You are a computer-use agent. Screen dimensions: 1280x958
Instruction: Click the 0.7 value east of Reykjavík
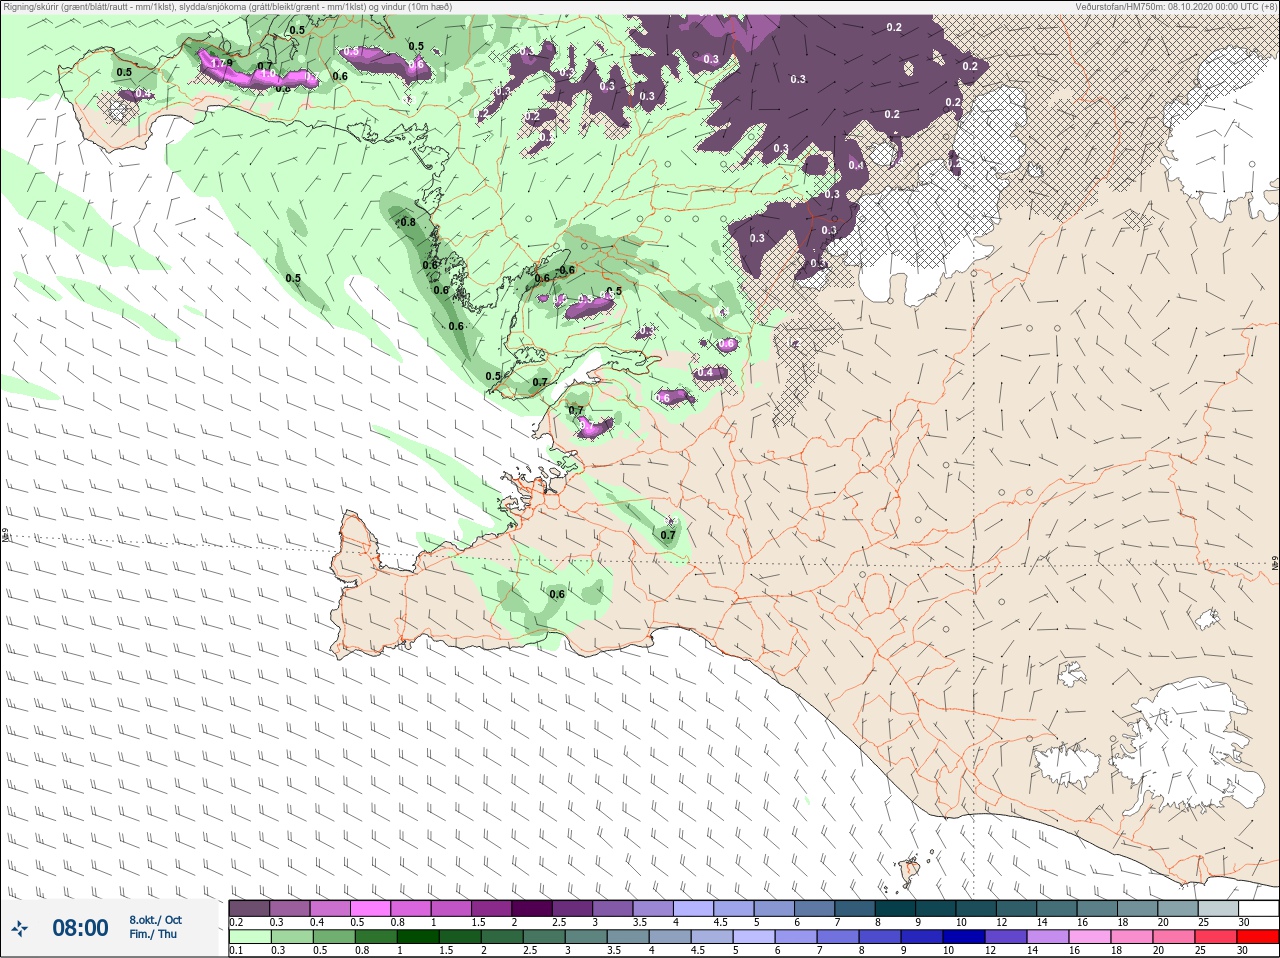pyautogui.click(x=668, y=535)
